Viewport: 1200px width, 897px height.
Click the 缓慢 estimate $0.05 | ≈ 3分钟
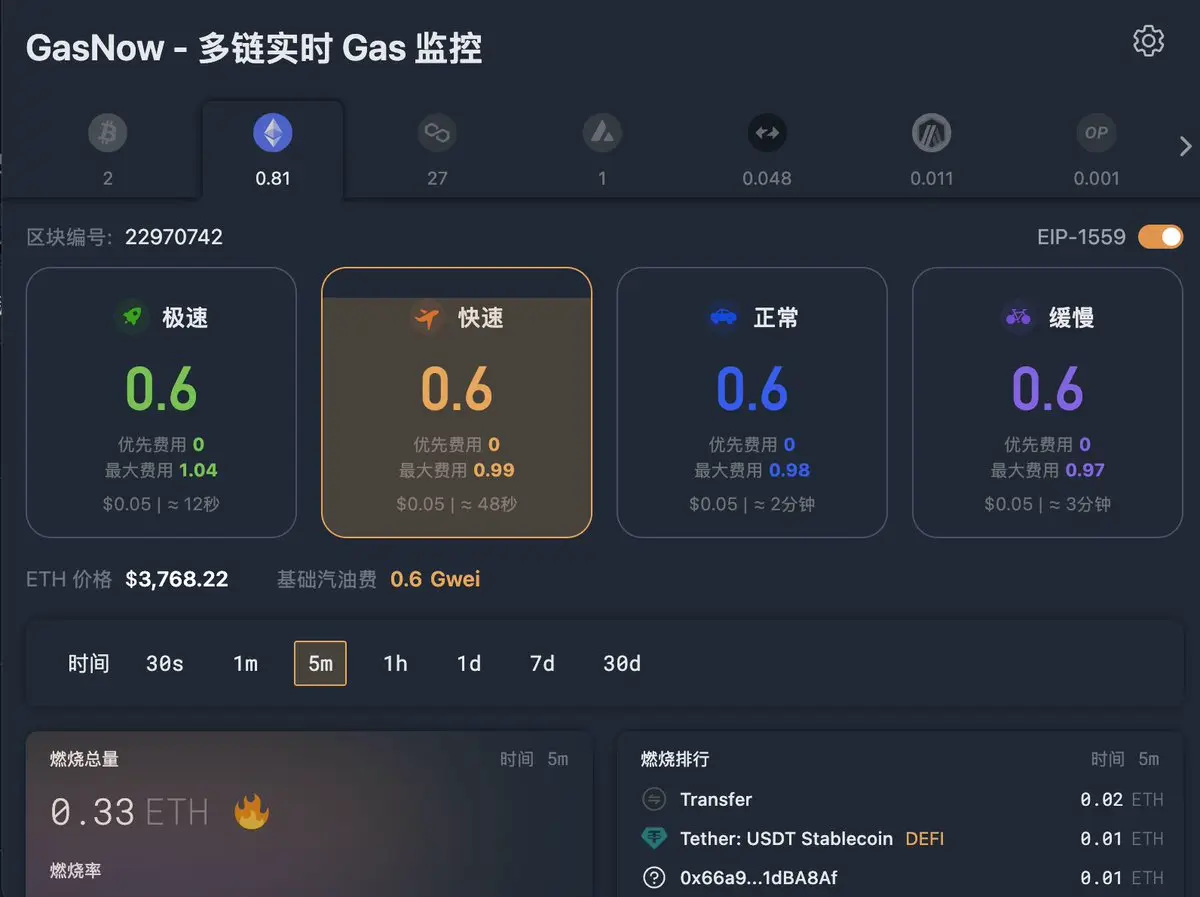point(1048,504)
